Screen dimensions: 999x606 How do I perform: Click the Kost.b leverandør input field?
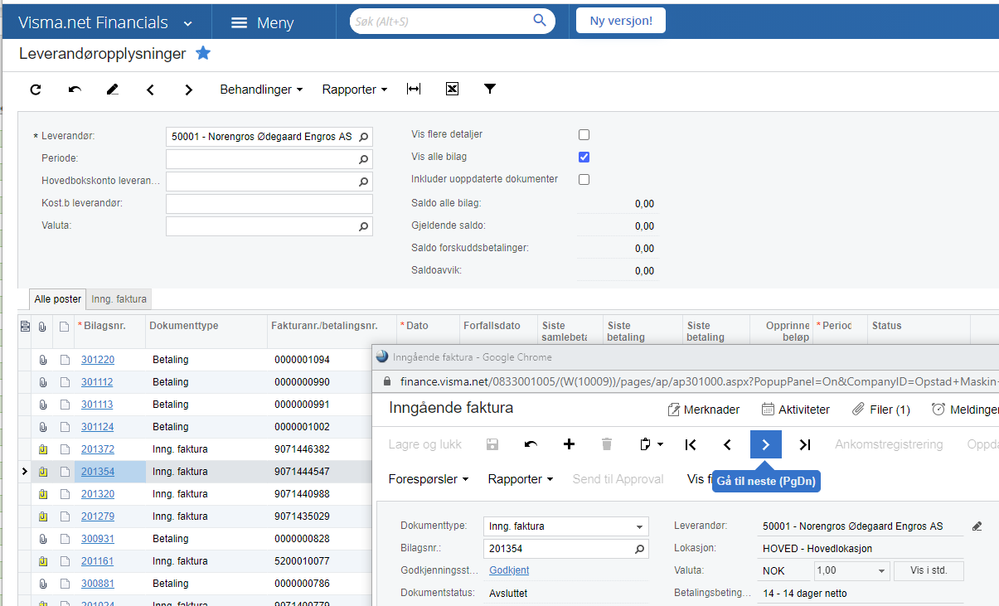pos(269,204)
